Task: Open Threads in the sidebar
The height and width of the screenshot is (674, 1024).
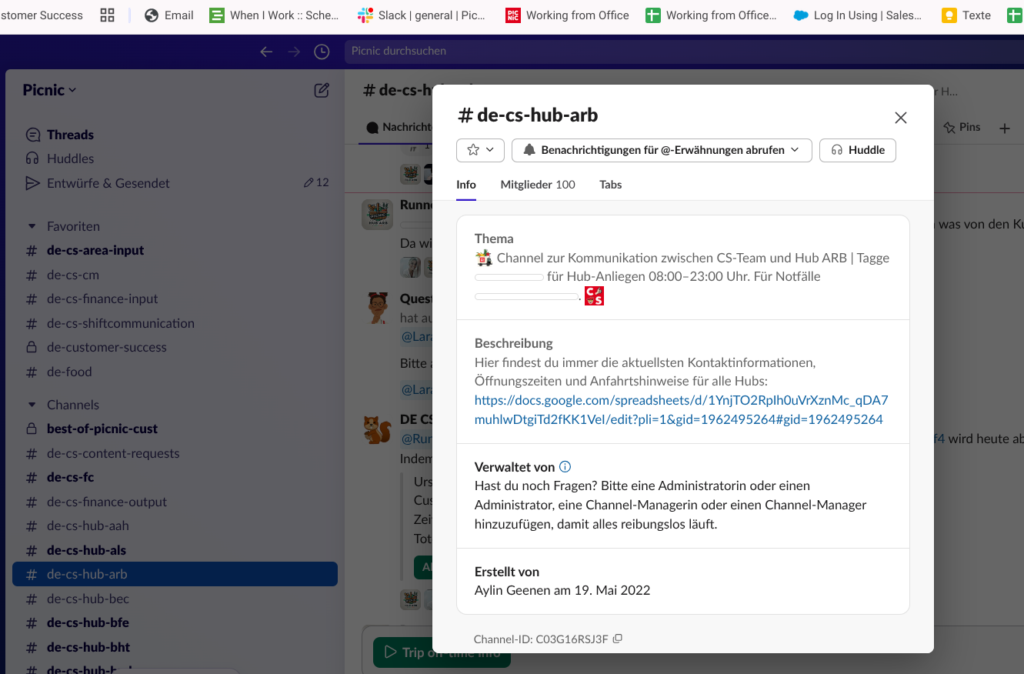Action: [70, 135]
